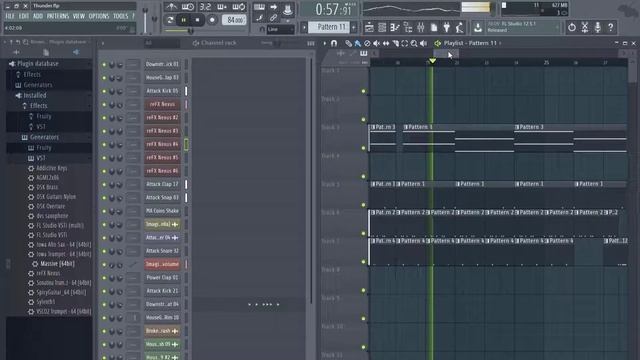This screenshot has height=360, width=640.
Task: Click the record button in transport
Action: tap(212, 20)
